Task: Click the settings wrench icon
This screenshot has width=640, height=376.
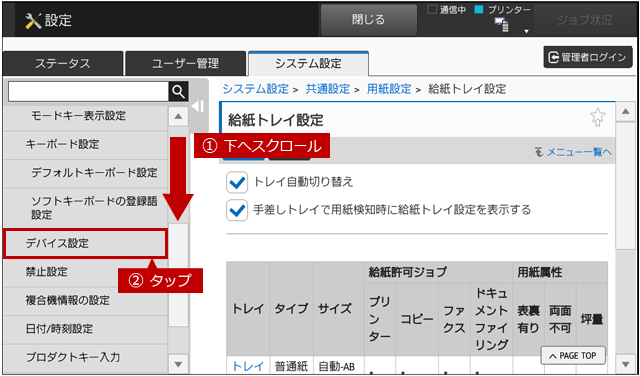Action: (33, 20)
